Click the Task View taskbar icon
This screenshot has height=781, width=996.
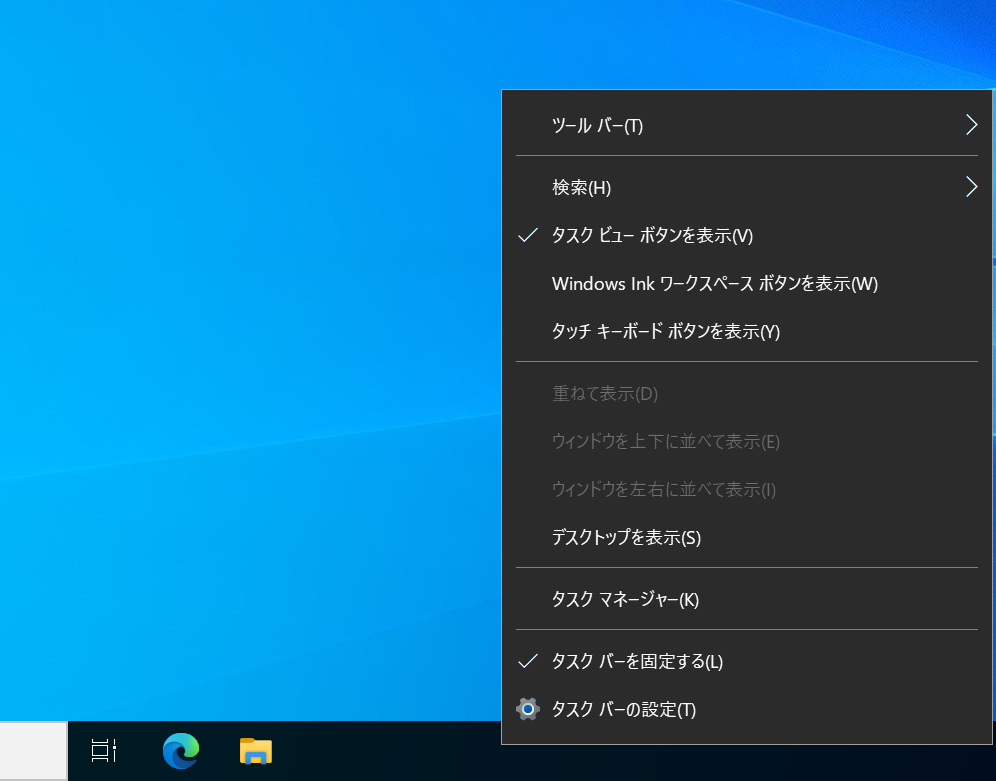104,751
